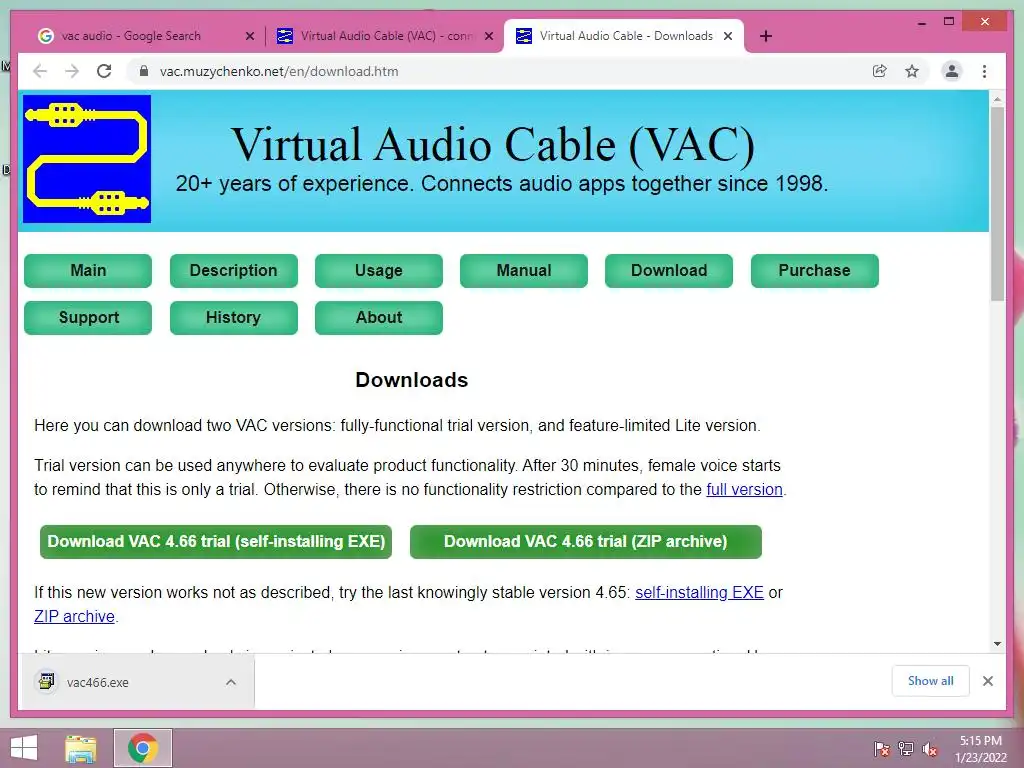
Task: Open the About page
Action: pyautogui.click(x=379, y=317)
